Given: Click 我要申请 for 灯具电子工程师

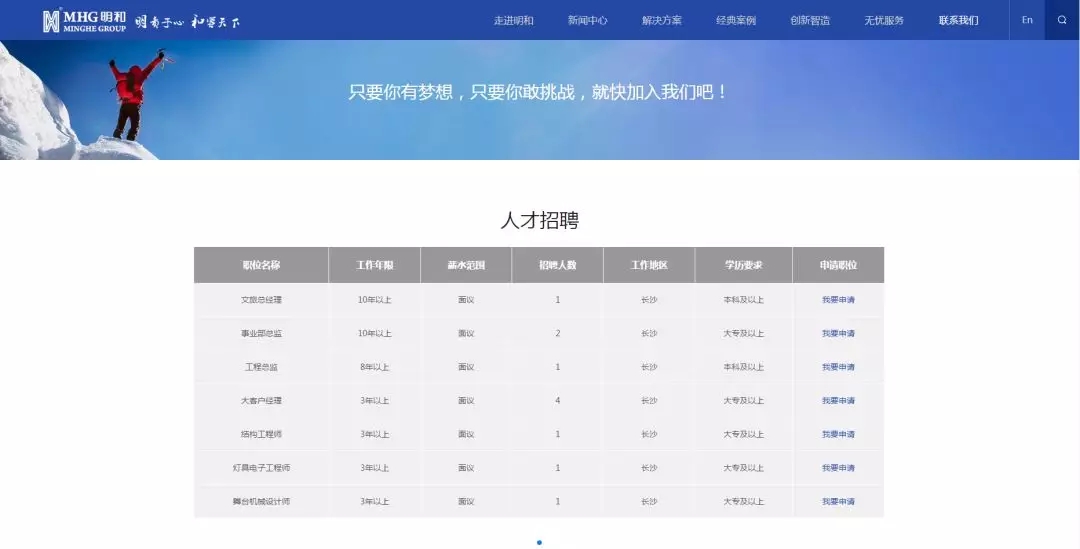Looking at the screenshot, I should (x=838, y=468).
